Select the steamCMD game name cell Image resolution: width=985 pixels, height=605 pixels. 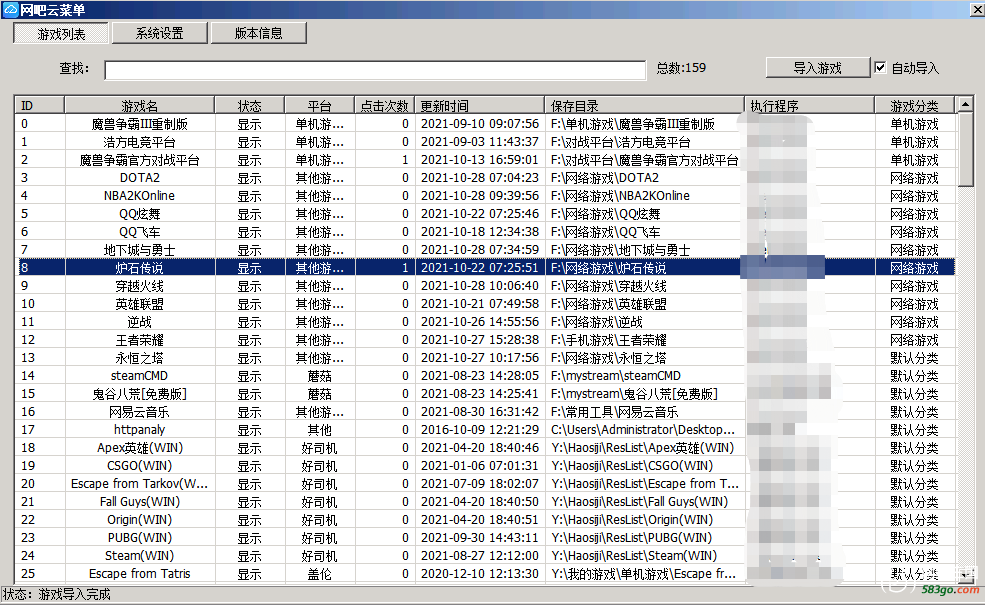pyautogui.click(x=139, y=376)
